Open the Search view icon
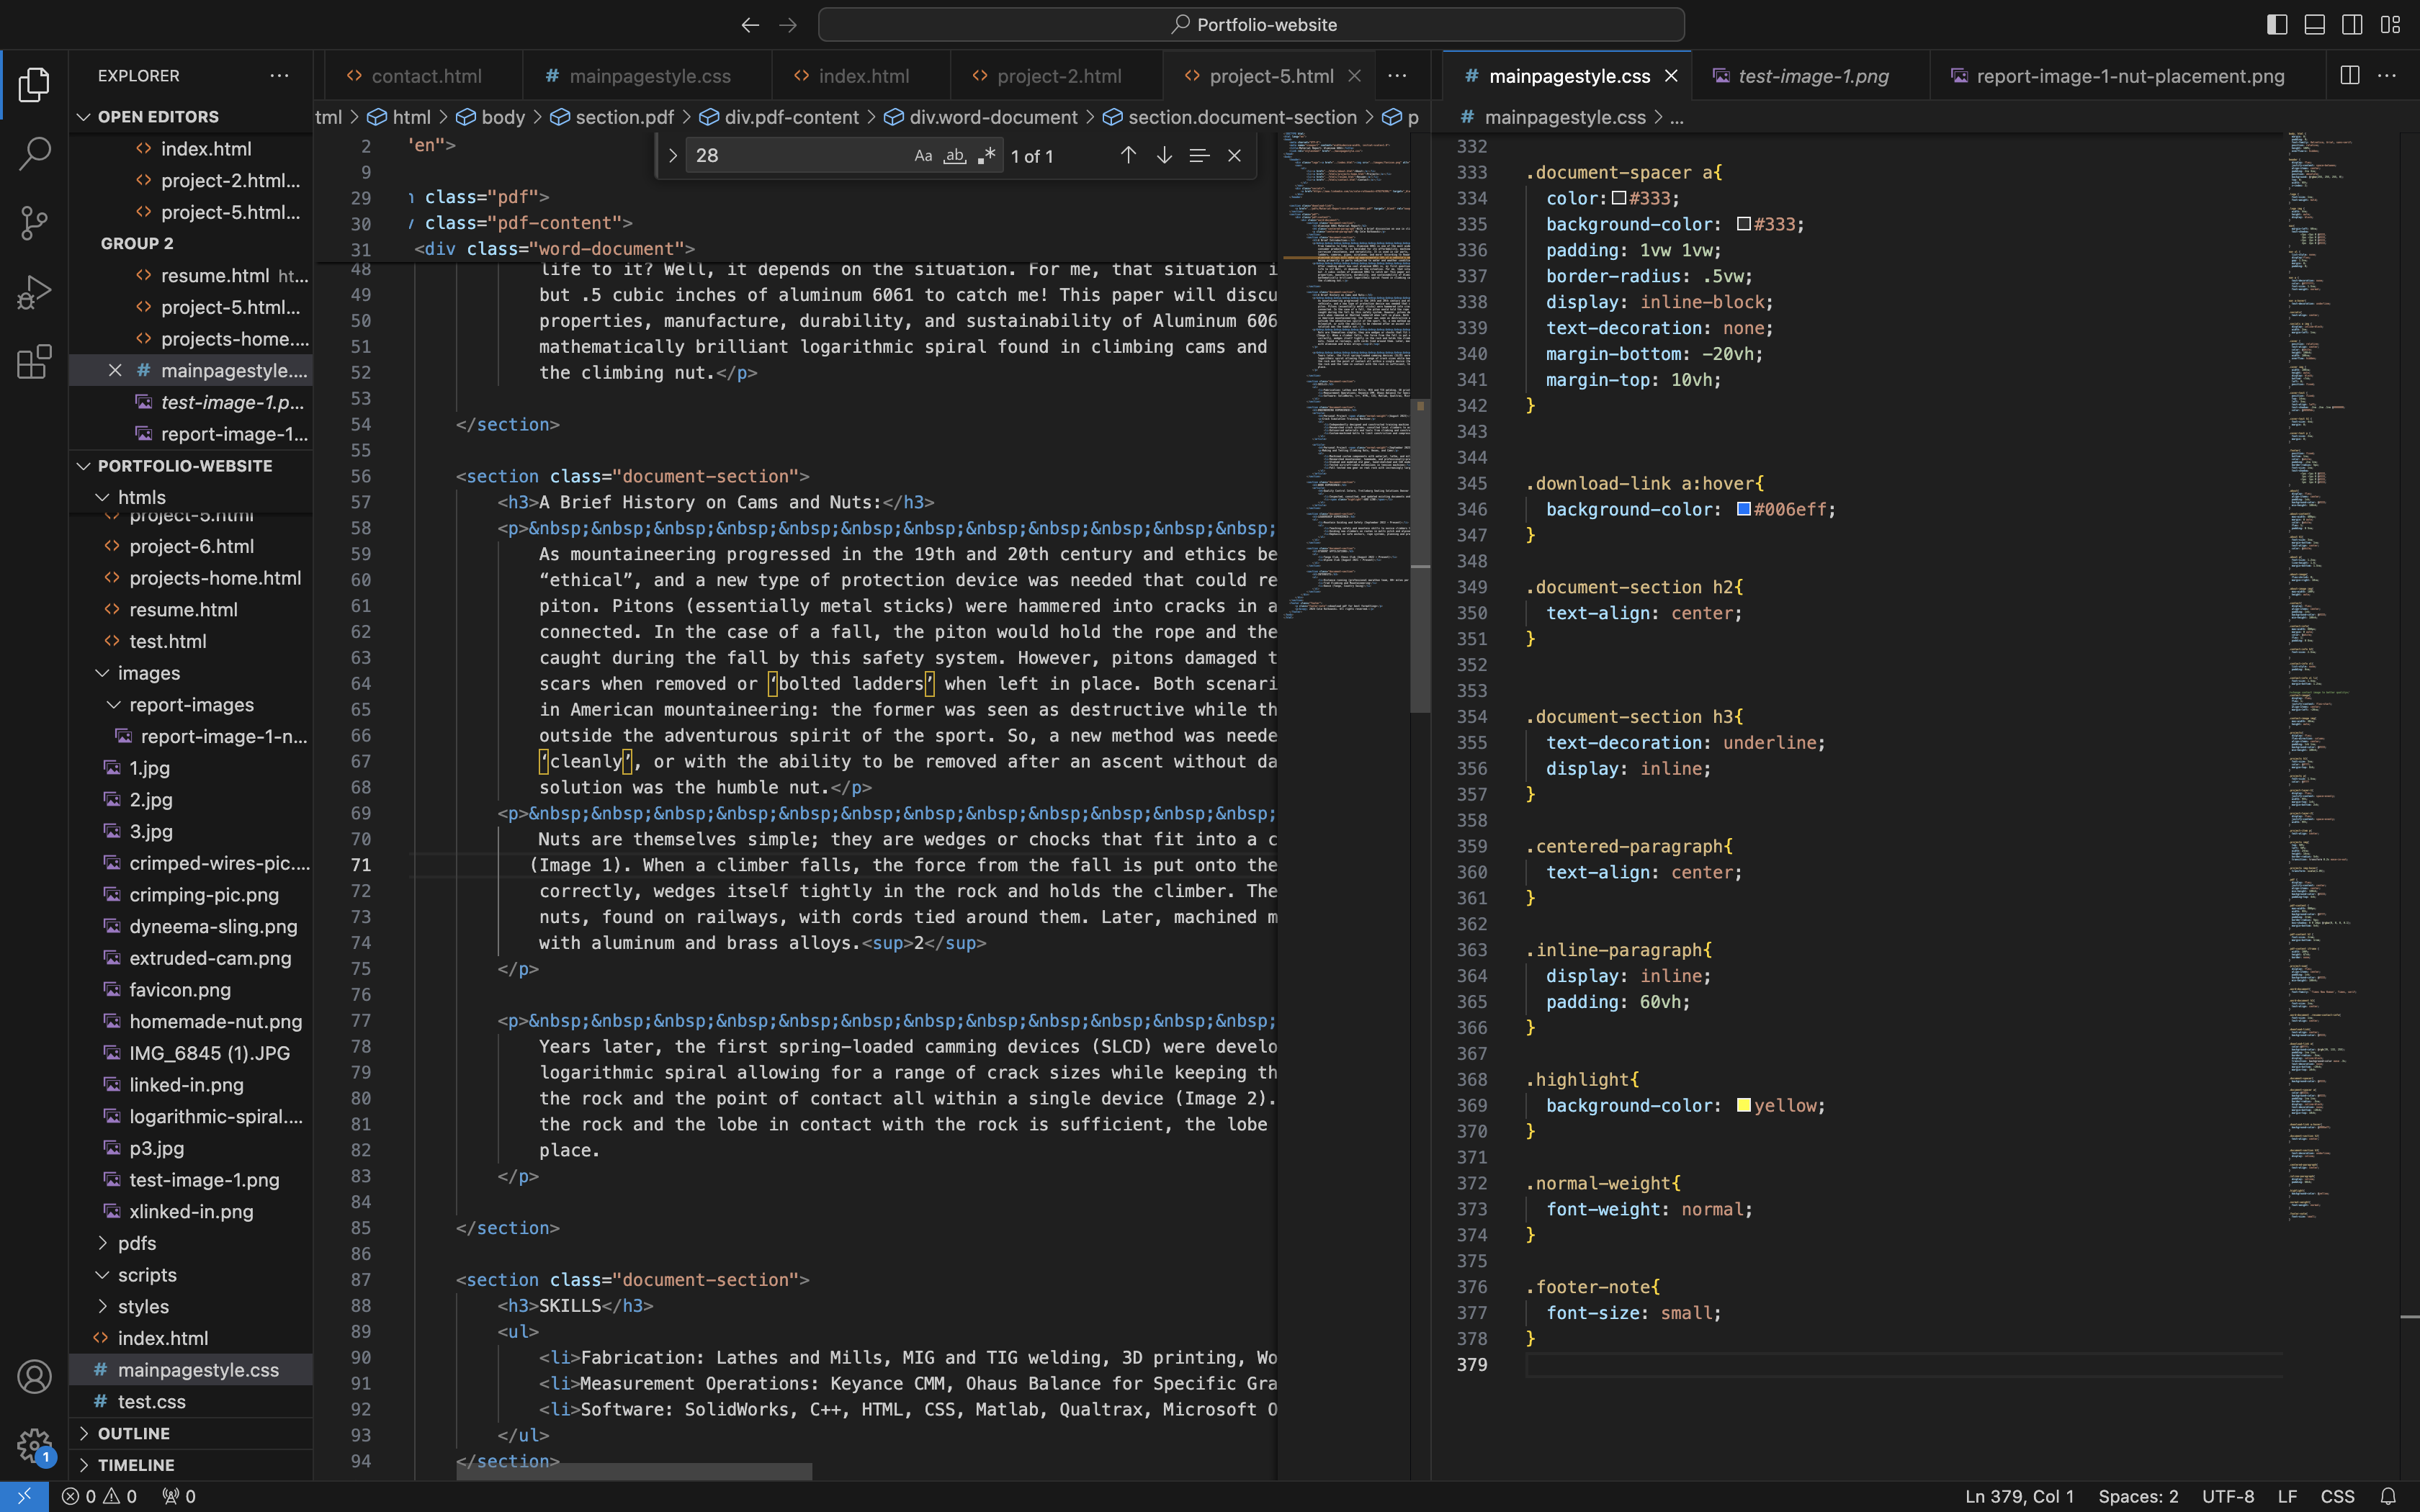The width and height of the screenshot is (2420, 1512). point(34,154)
